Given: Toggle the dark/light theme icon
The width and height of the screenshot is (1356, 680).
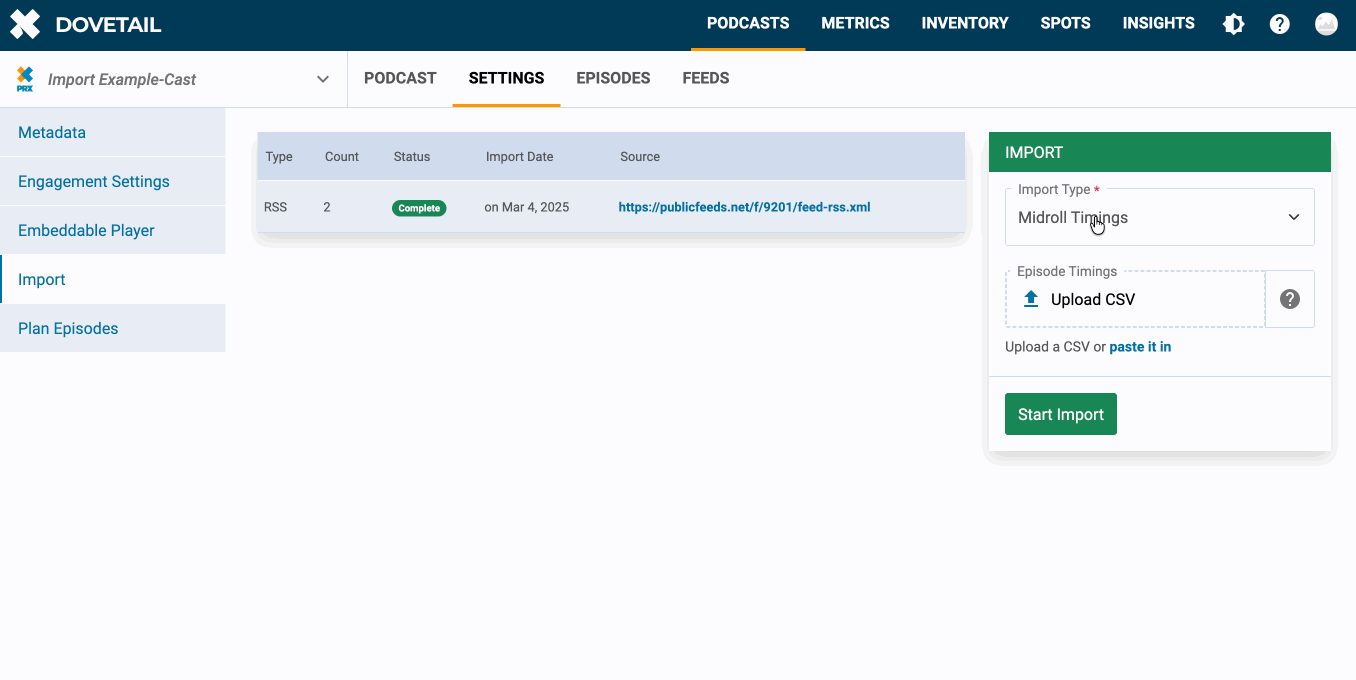Looking at the screenshot, I should [x=1234, y=25].
